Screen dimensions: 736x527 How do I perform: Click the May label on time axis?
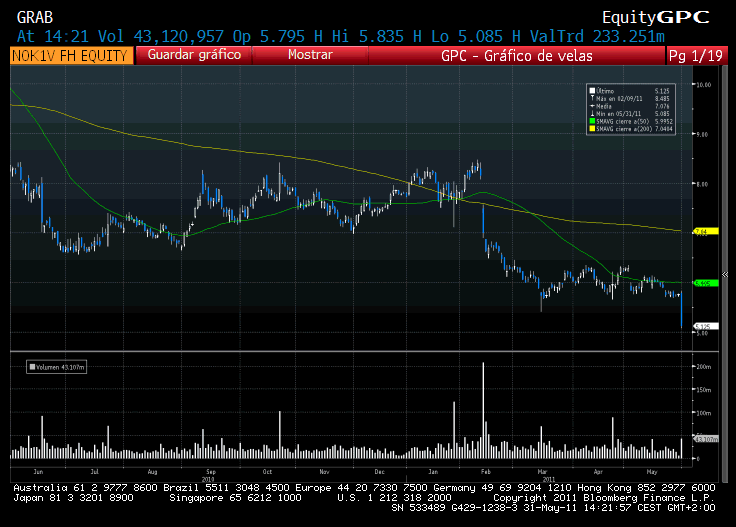click(x=652, y=472)
